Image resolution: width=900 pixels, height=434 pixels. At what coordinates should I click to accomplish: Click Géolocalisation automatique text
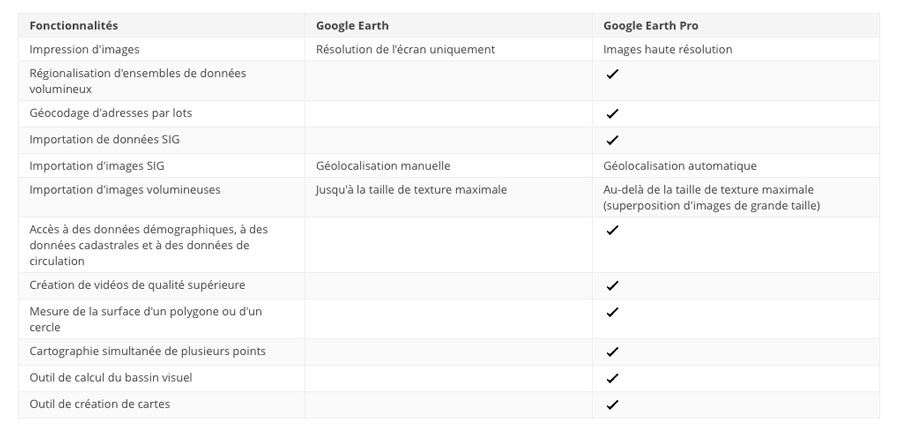680,166
